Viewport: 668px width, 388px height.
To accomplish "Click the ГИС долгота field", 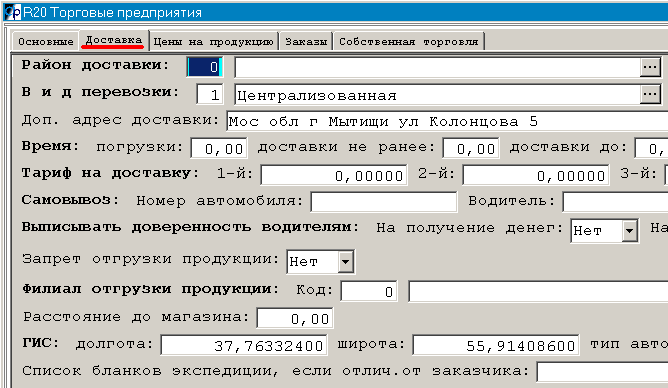I will 244,345.
